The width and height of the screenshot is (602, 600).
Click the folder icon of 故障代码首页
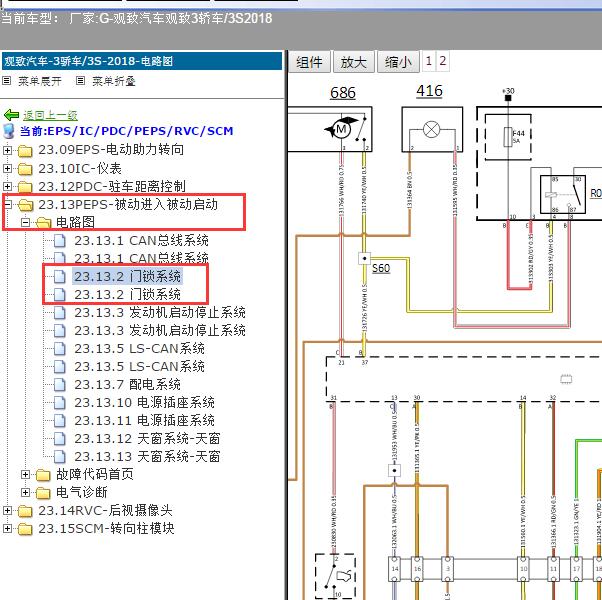(43, 475)
